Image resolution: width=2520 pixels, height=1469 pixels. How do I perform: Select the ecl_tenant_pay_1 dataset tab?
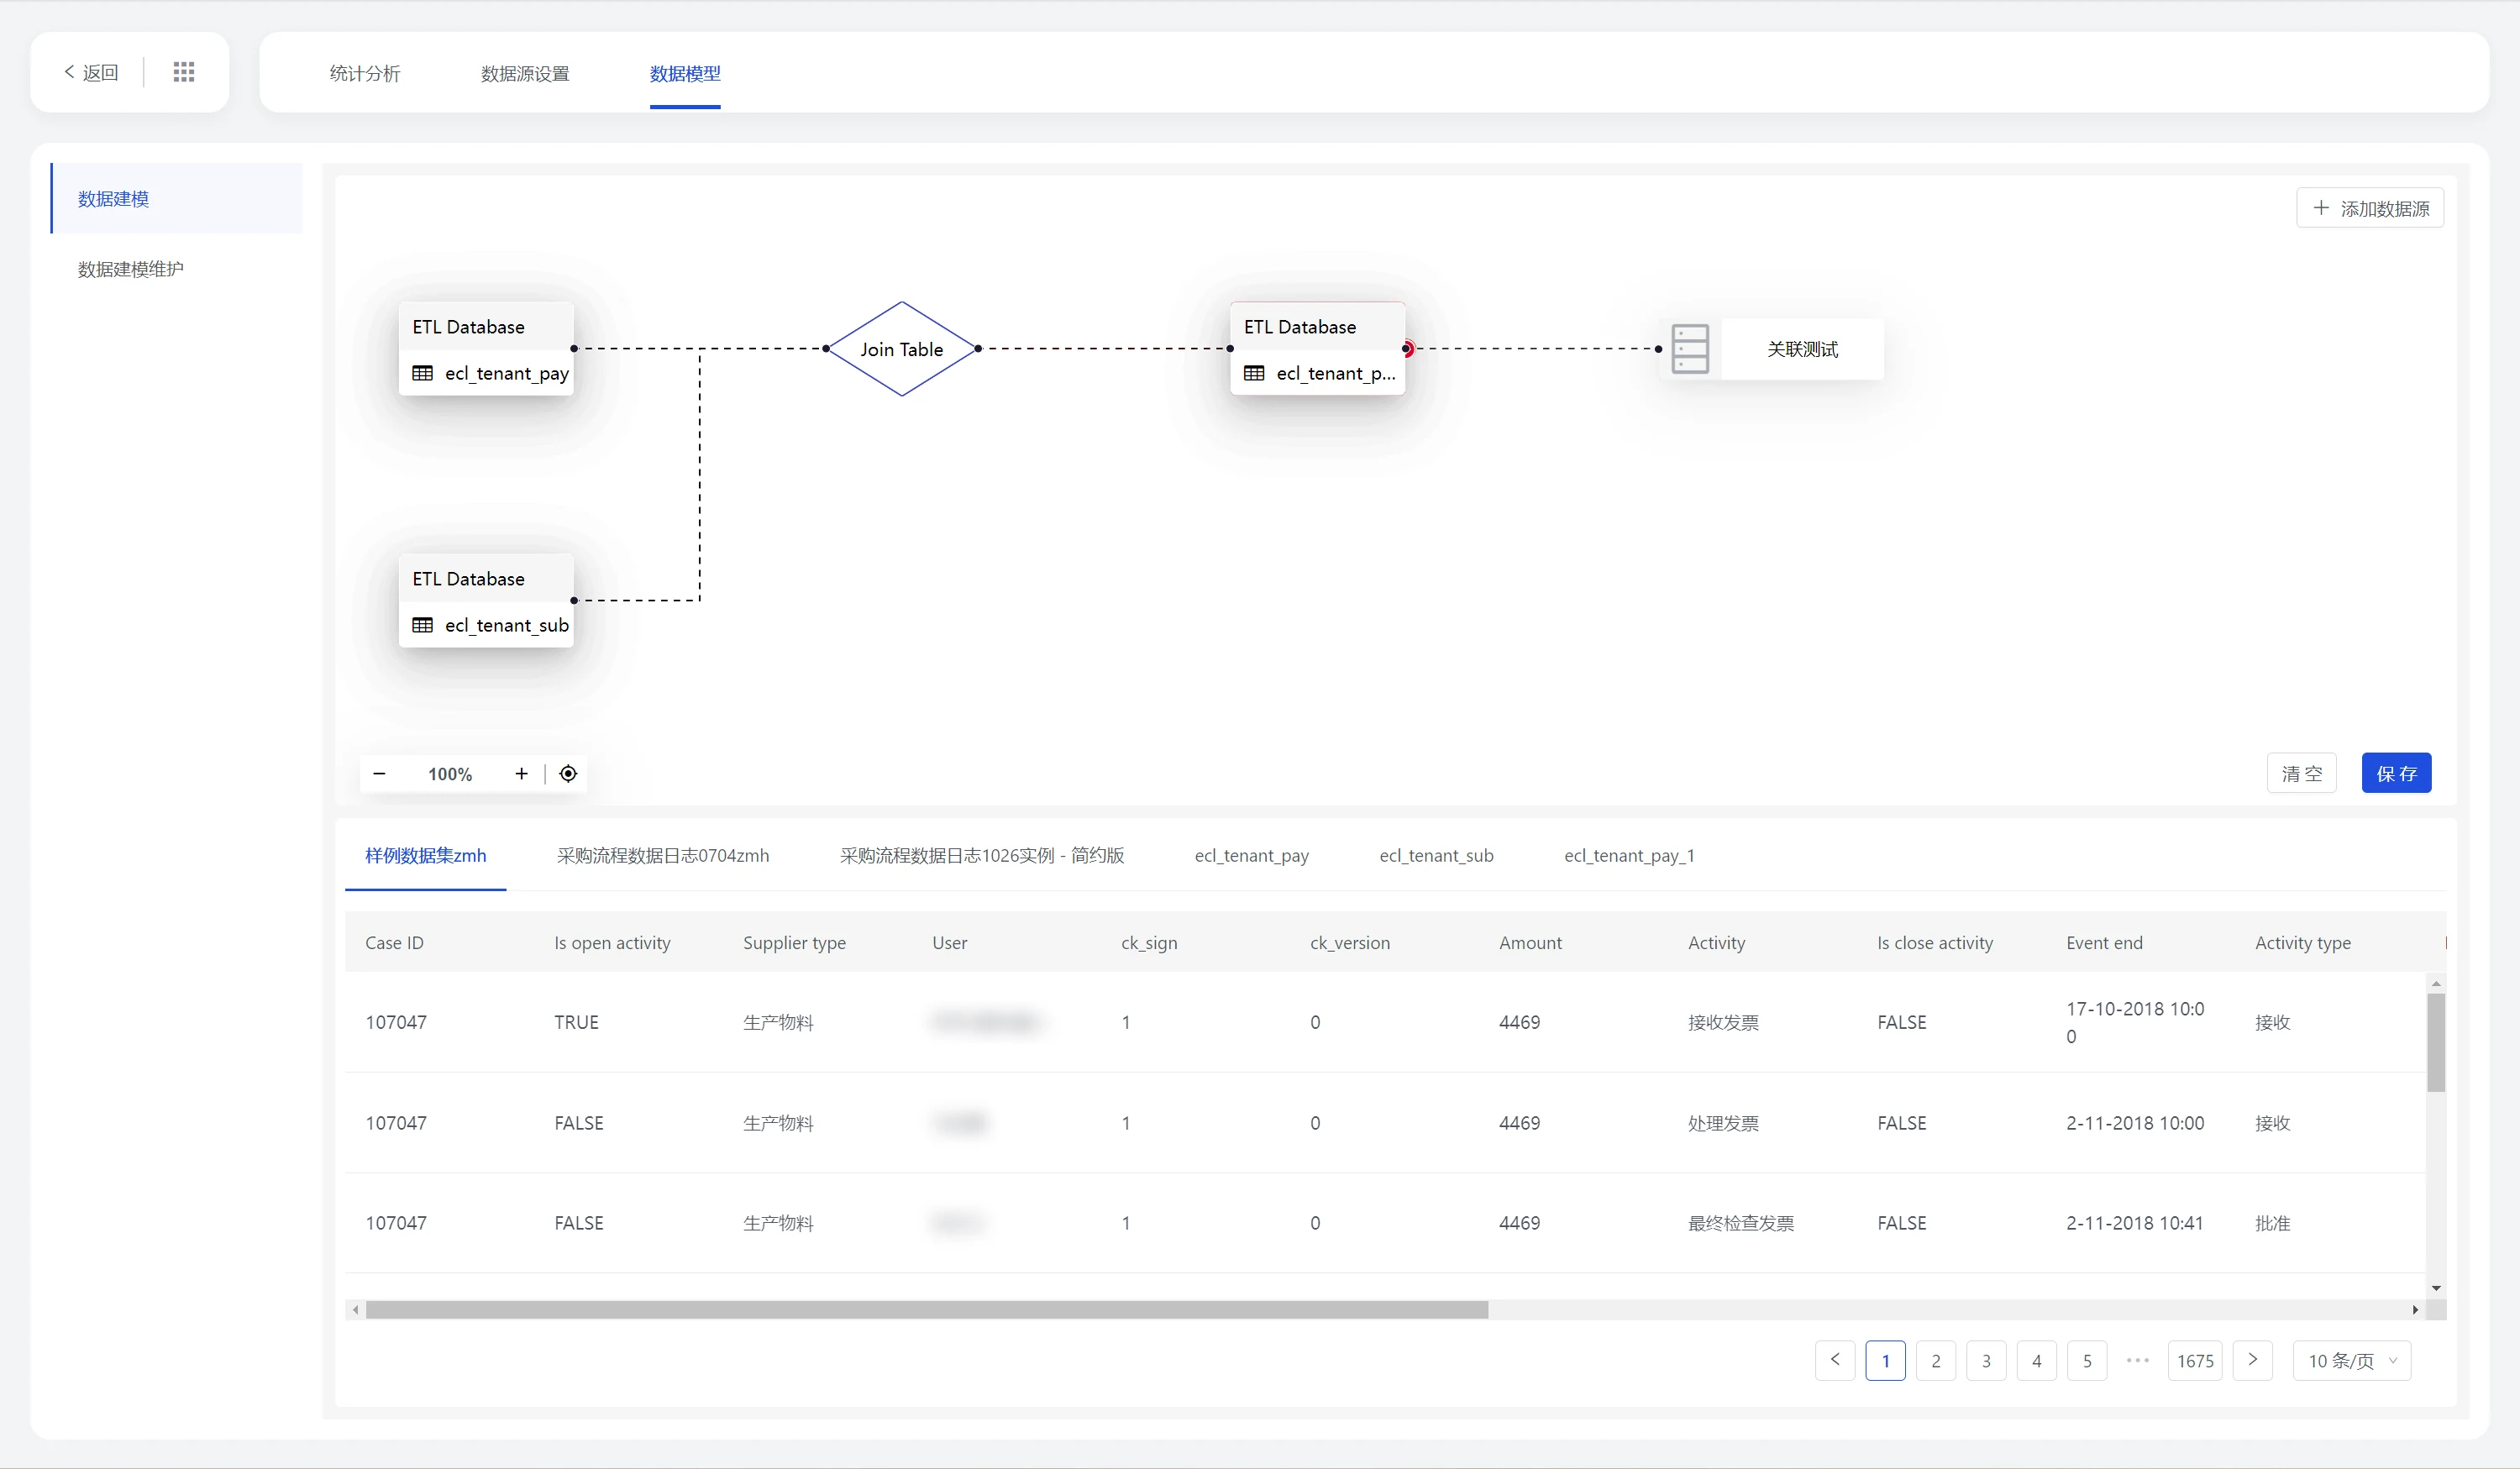1629,855
